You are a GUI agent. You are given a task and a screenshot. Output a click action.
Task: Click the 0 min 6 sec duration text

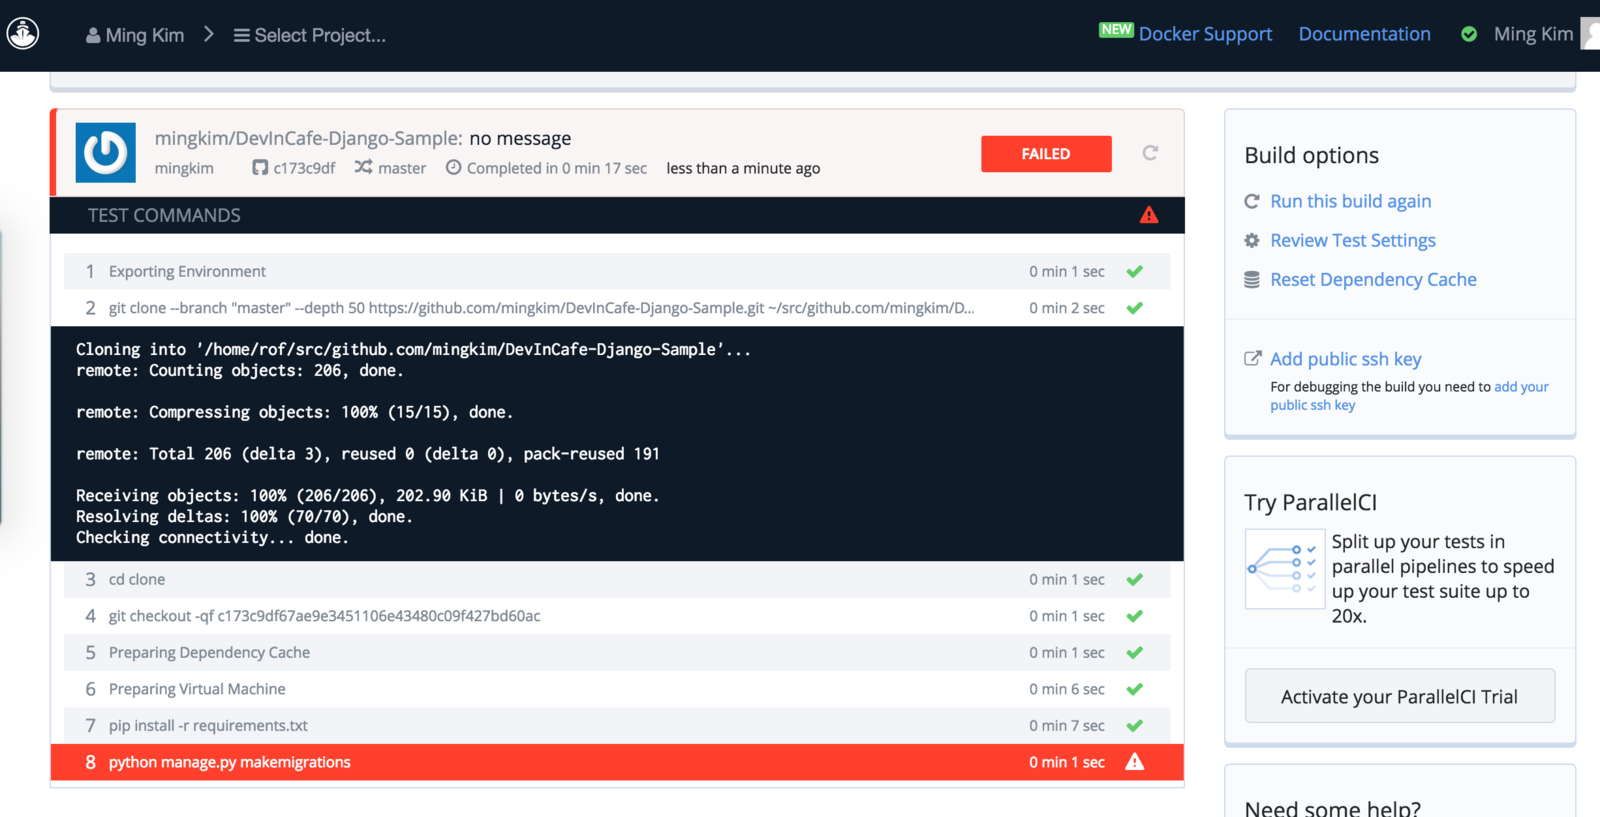(x=1067, y=689)
